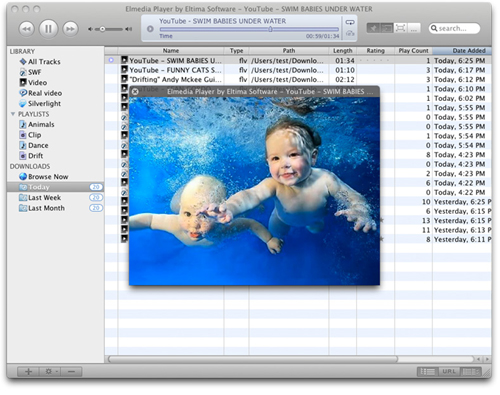Image resolution: width=500 pixels, height=395 pixels.
Task: Click the fullscreen view toolbar icon
Action: coord(400,28)
